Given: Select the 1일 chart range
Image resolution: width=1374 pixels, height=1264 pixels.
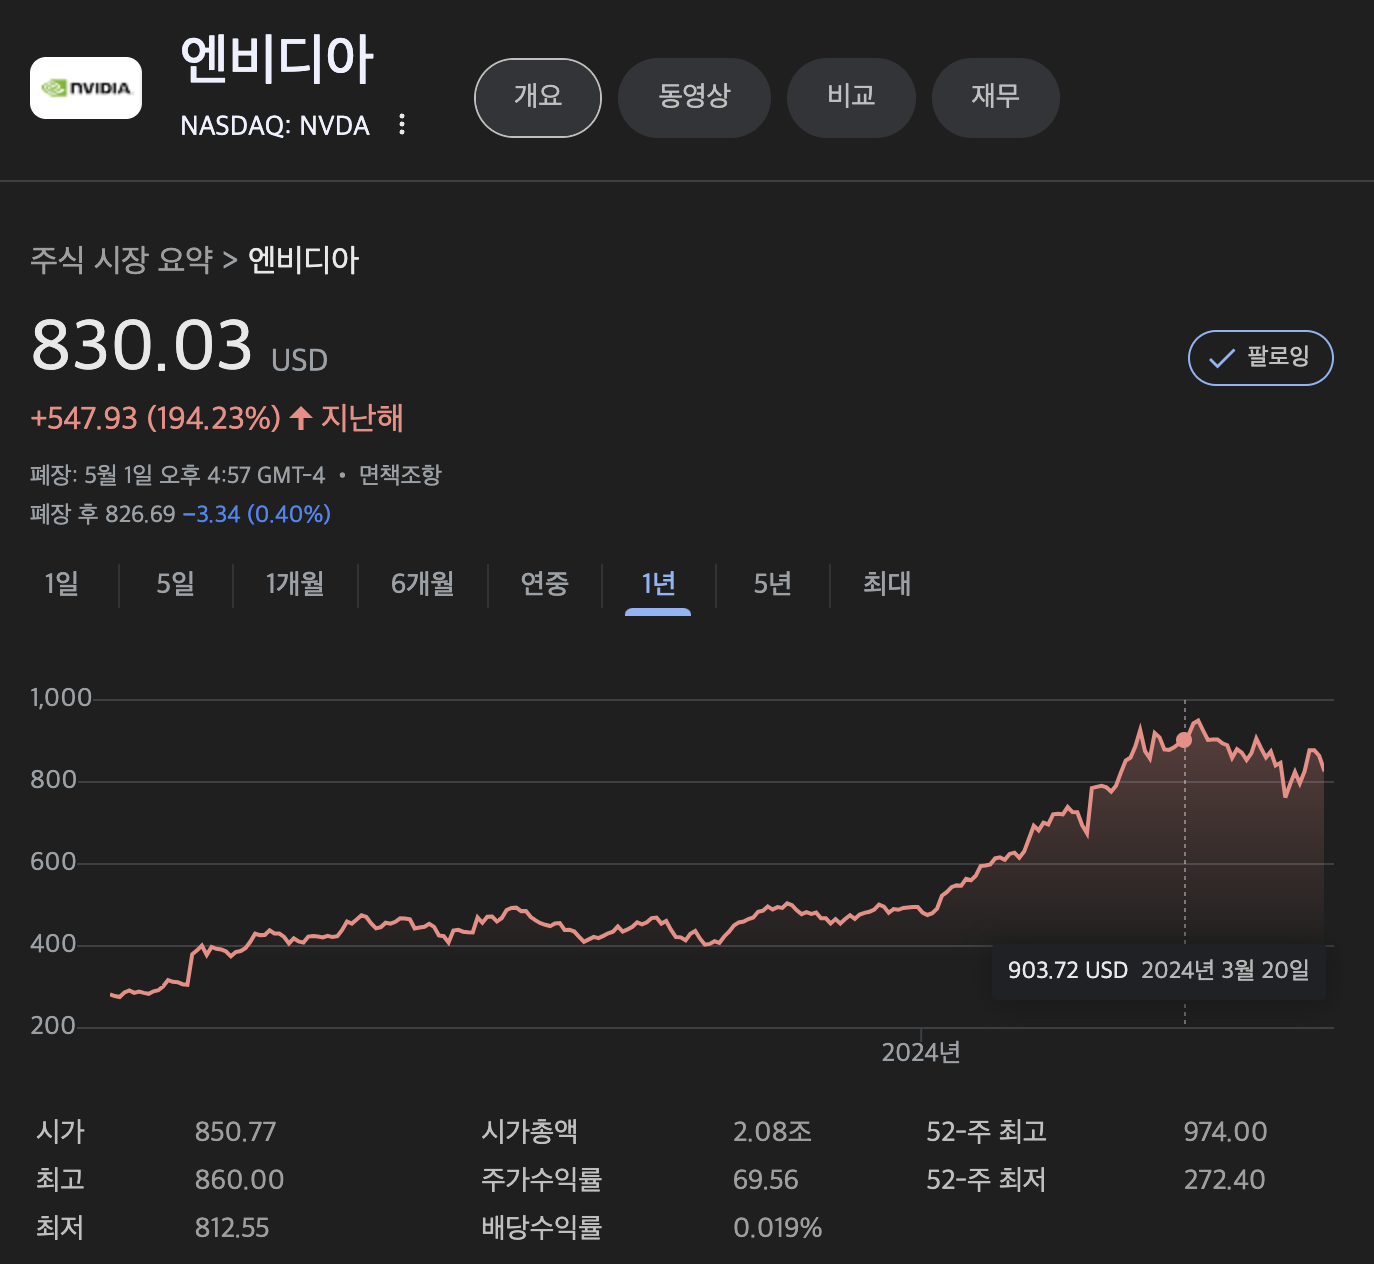Looking at the screenshot, I should coord(62,584).
